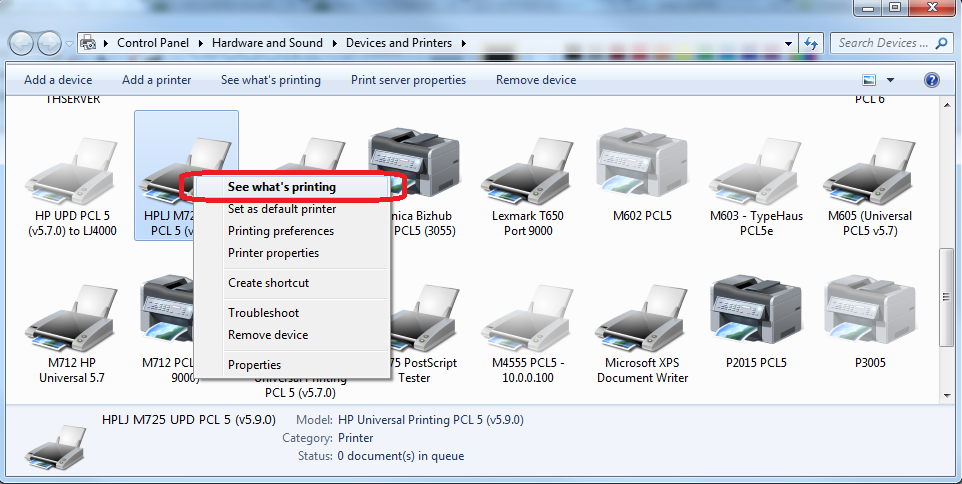The image size is (962, 484).
Task: Expand Hardware and Sound breadcrumb arrow
Action: [x=335, y=43]
